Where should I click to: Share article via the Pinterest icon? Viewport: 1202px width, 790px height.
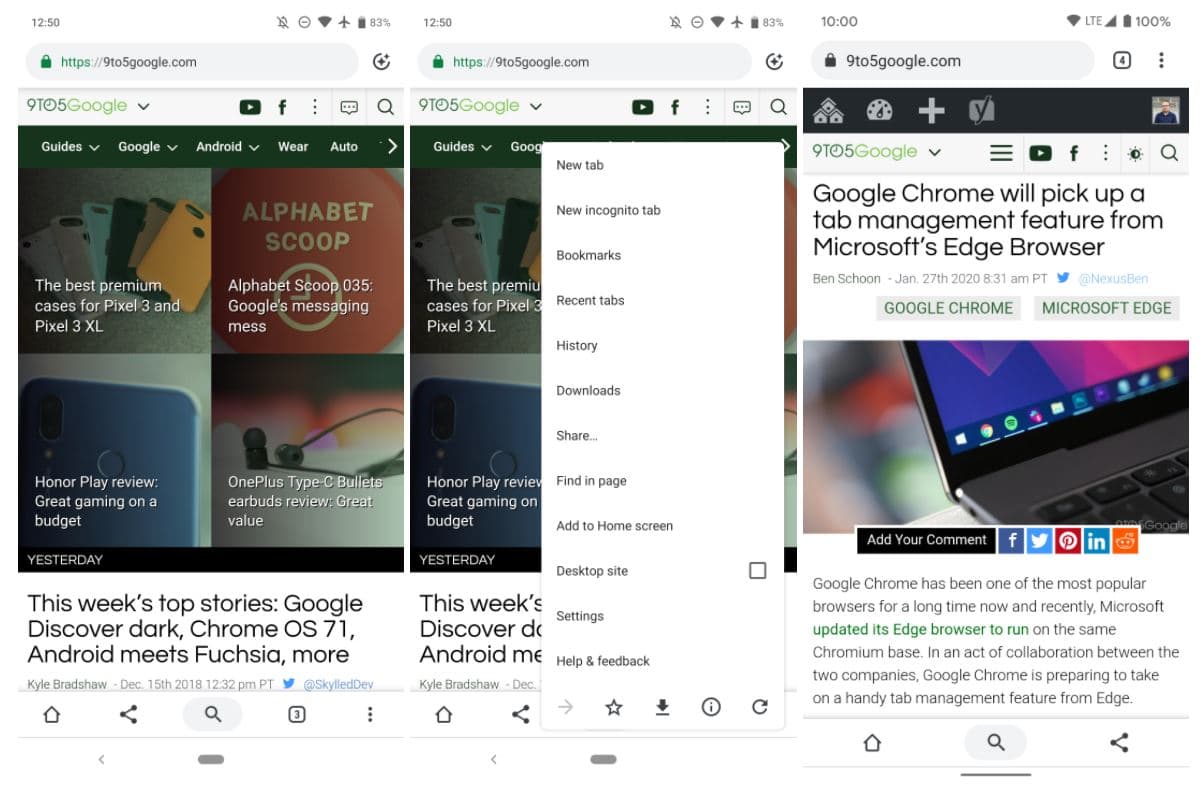tap(1068, 541)
